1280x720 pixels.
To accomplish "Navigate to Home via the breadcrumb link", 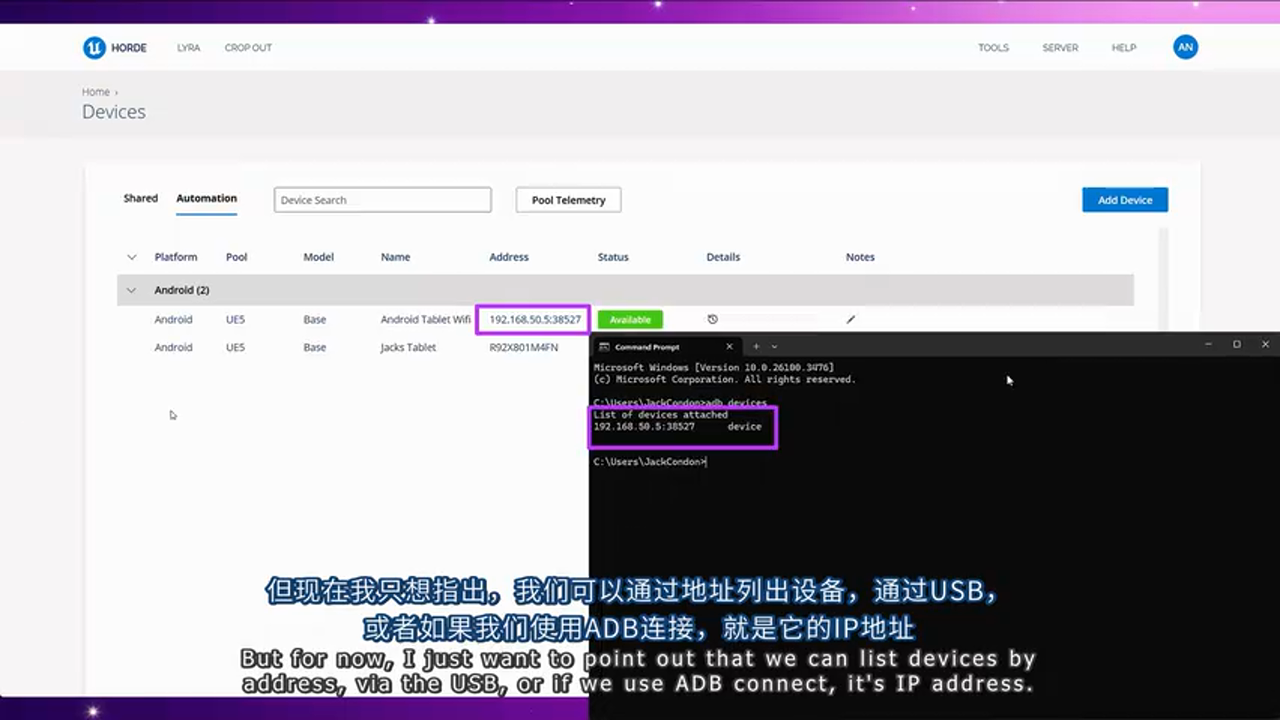I will pyautogui.click(x=95, y=91).
